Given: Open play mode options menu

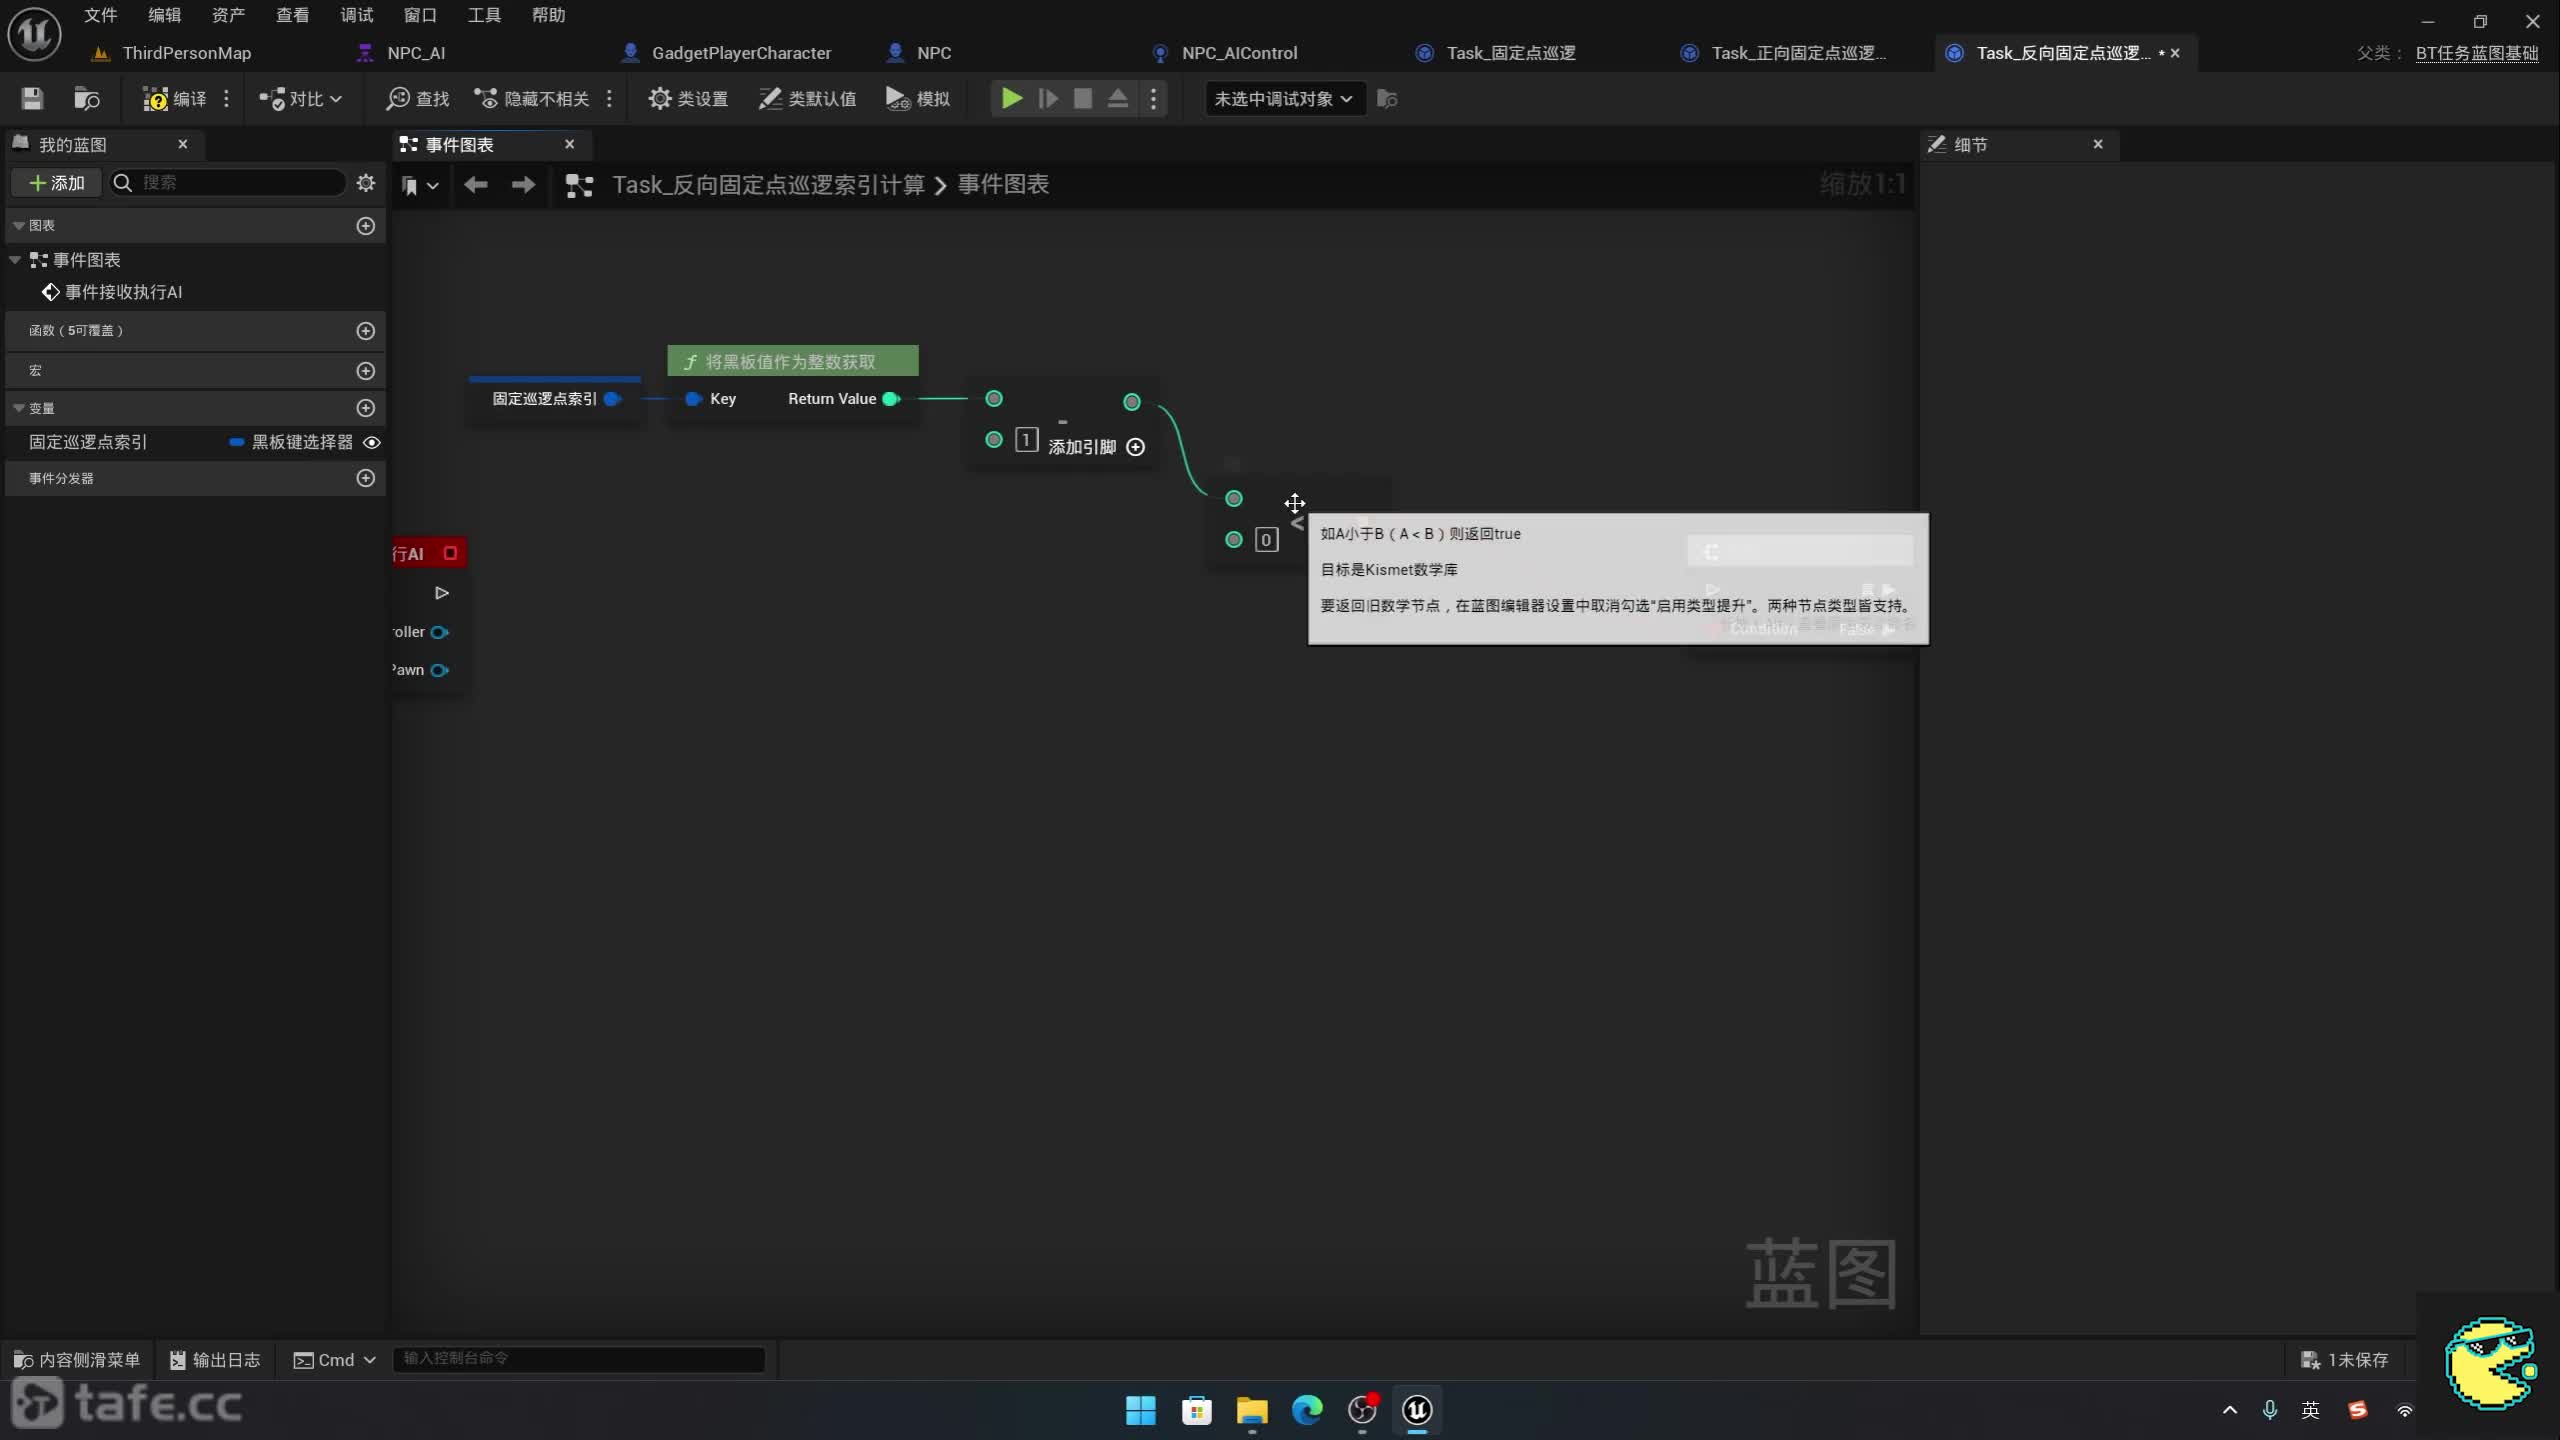Looking at the screenshot, I should (x=1153, y=98).
